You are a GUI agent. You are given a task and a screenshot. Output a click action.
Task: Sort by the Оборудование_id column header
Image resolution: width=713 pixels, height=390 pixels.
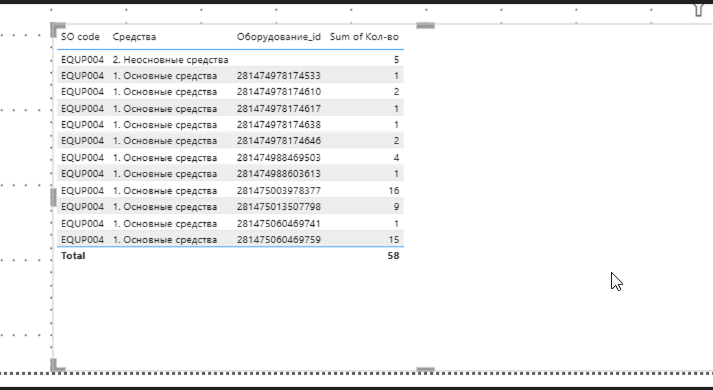tap(278, 37)
